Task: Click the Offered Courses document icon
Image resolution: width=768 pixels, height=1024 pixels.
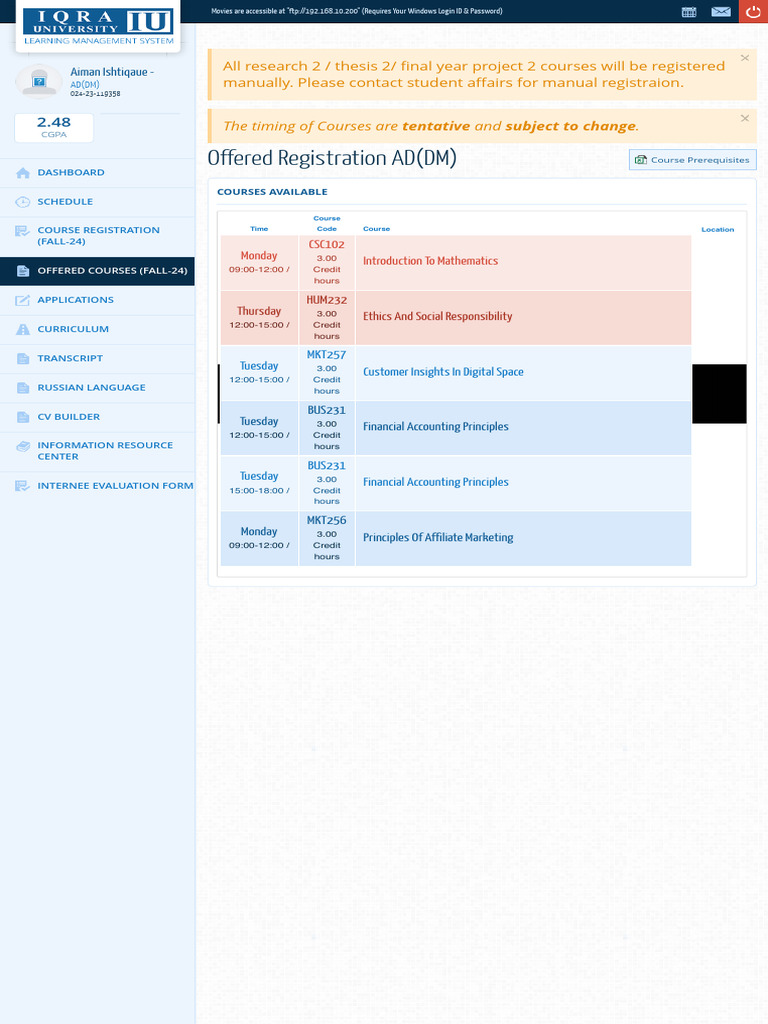Action: pos(23,271)
